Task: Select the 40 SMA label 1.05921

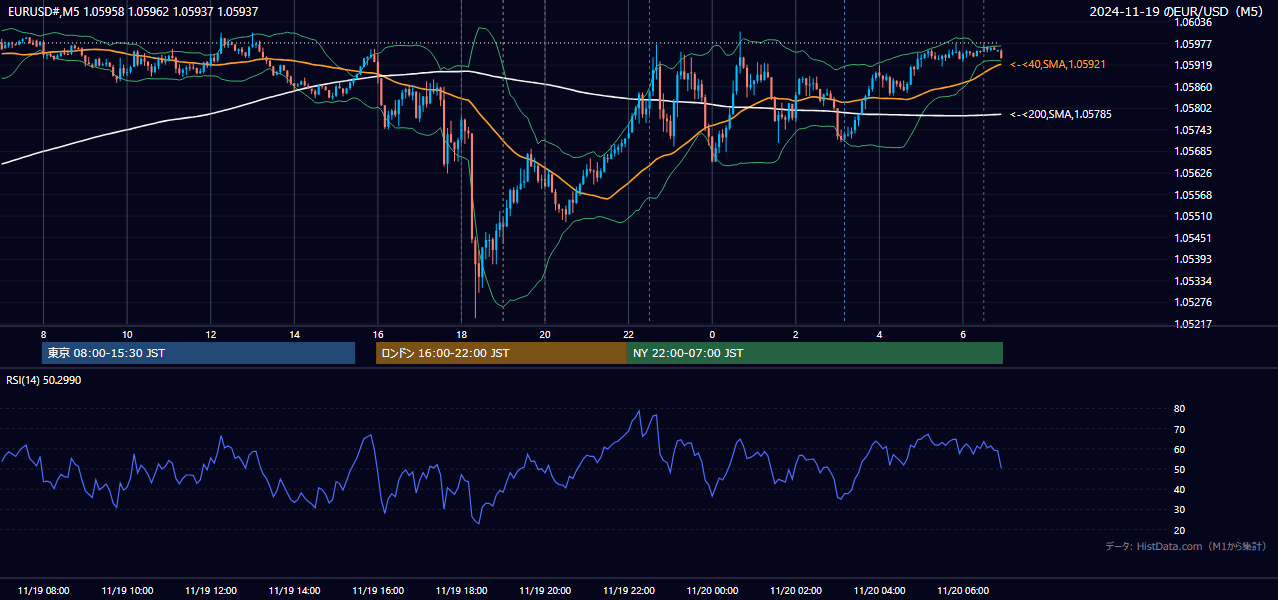Action: 1058,64
